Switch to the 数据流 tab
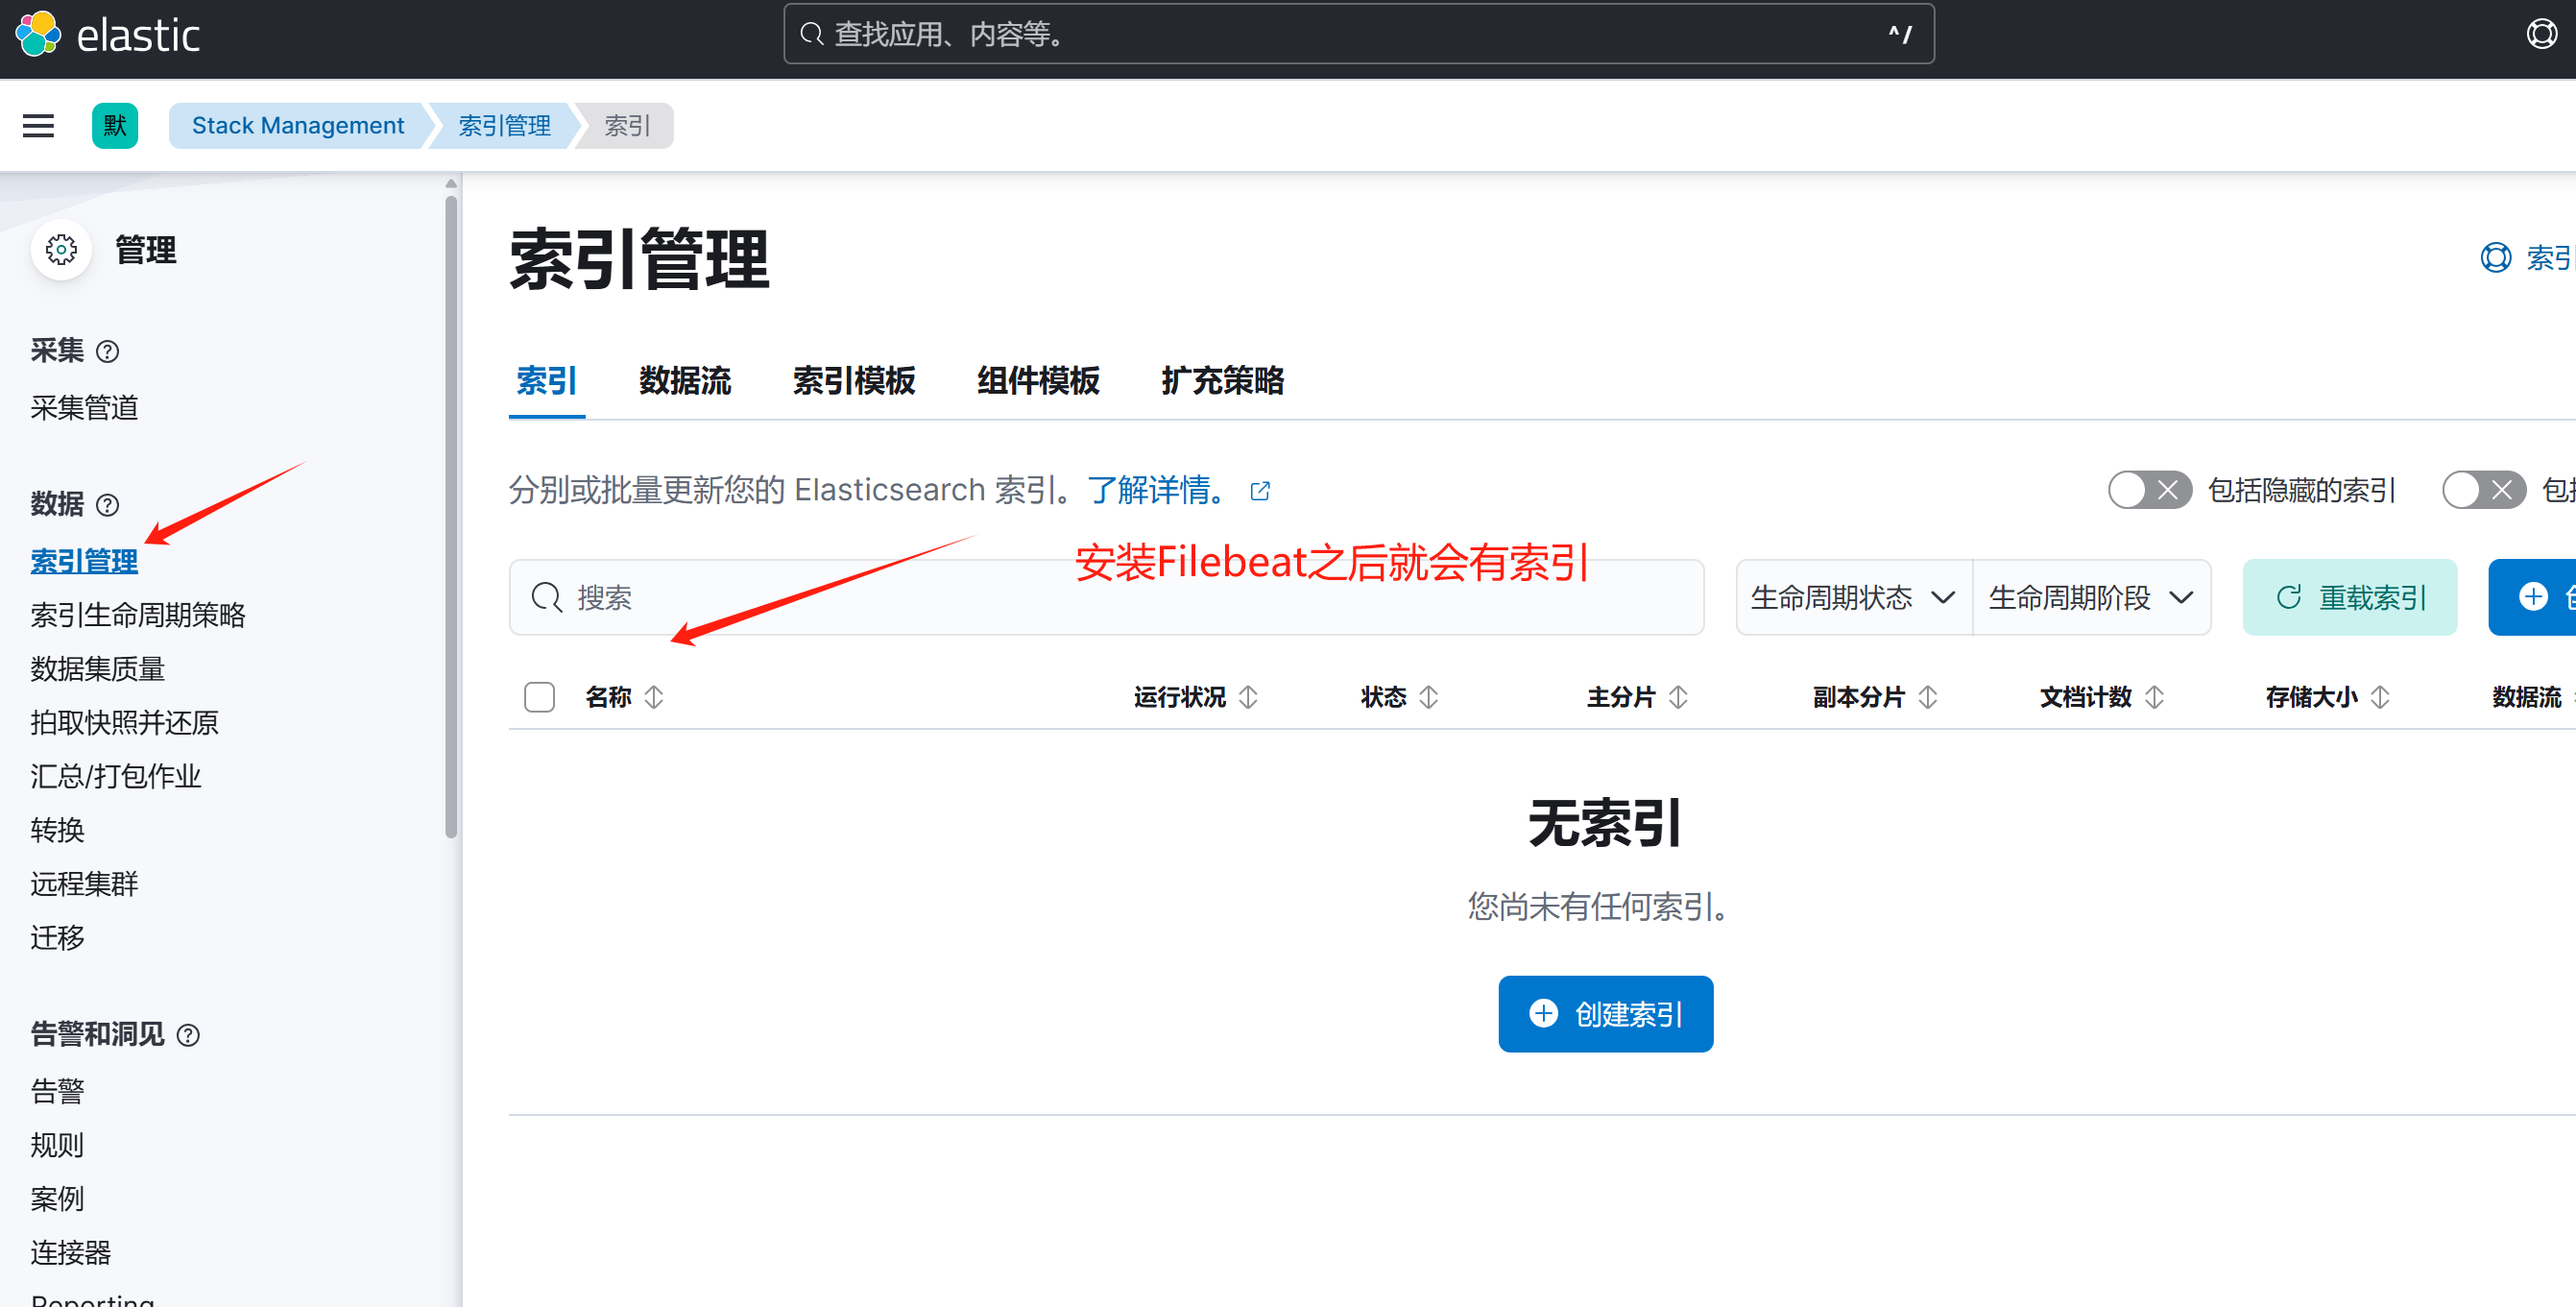This screenshot has width=2576, height=1307. pyautogui.click(x=685, y=381)
